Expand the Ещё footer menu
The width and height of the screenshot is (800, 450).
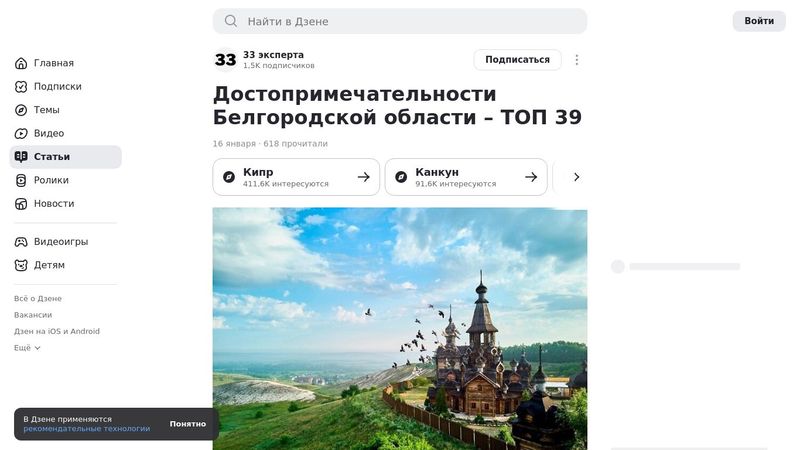coord(27,348)
